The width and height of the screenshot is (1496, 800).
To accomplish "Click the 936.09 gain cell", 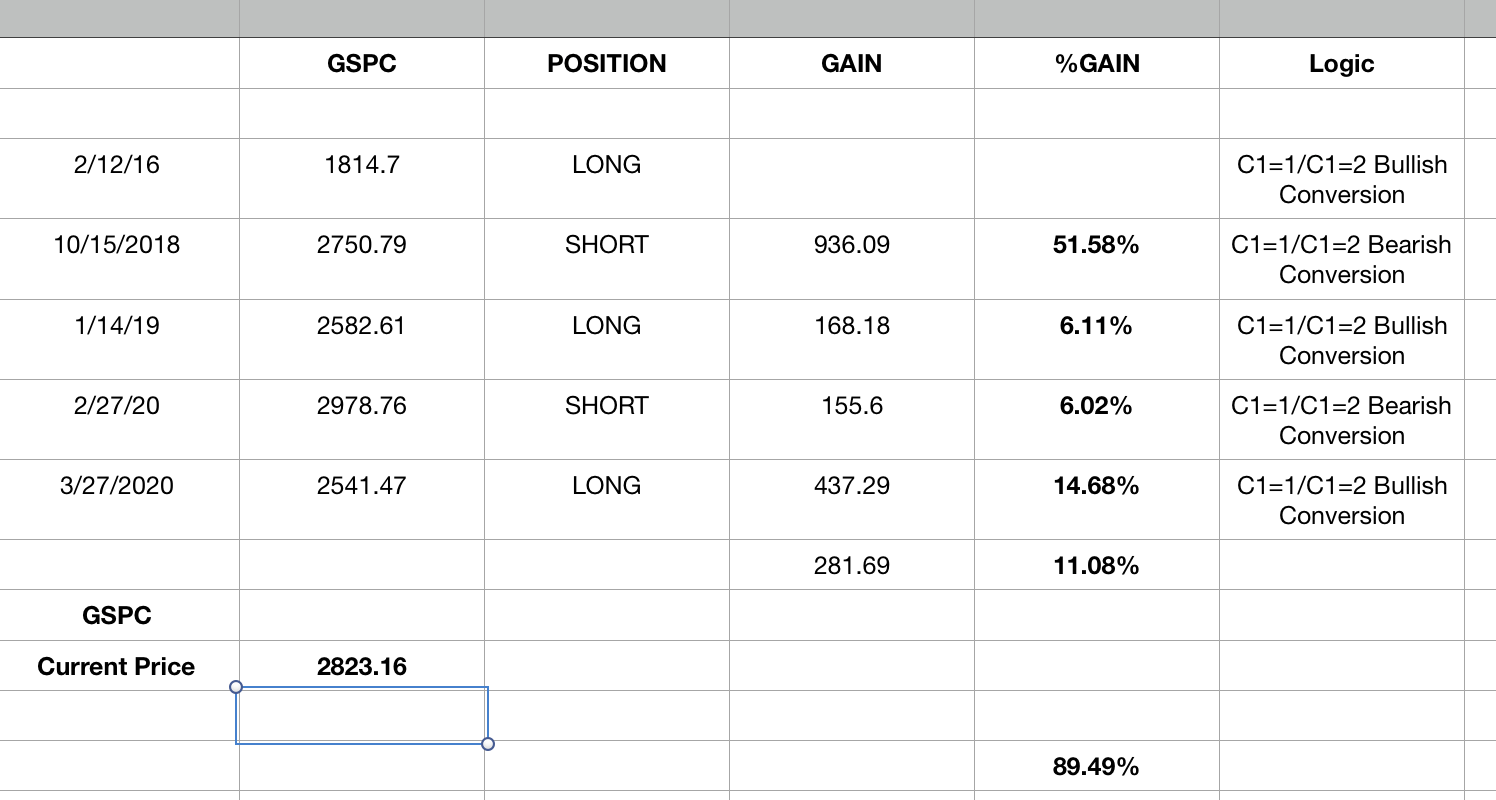I will point(851,245).
